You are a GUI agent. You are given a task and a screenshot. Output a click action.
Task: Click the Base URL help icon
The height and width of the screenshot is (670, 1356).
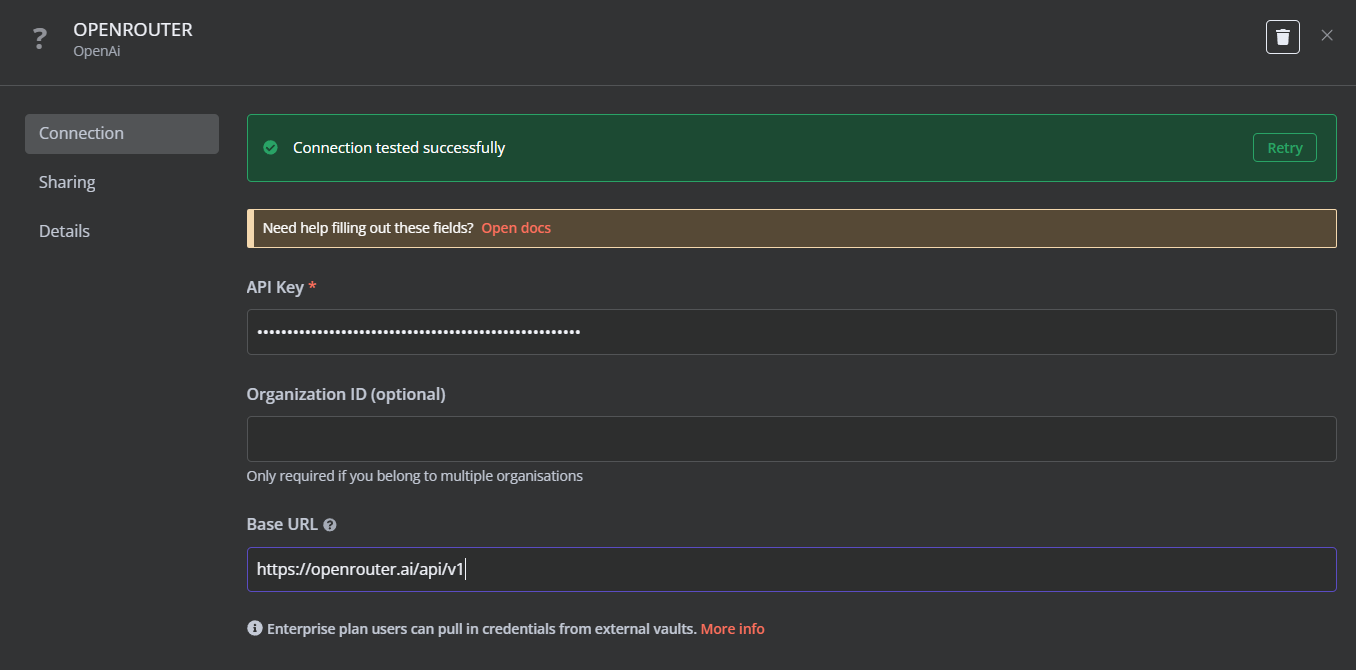(330, 524)
